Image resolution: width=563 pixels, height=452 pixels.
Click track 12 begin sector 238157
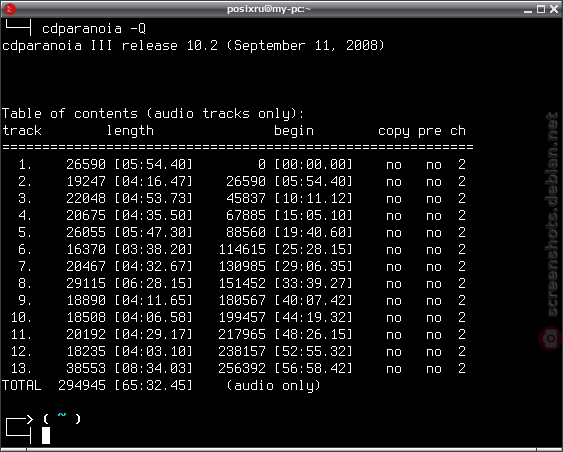[x=242, y=351]
